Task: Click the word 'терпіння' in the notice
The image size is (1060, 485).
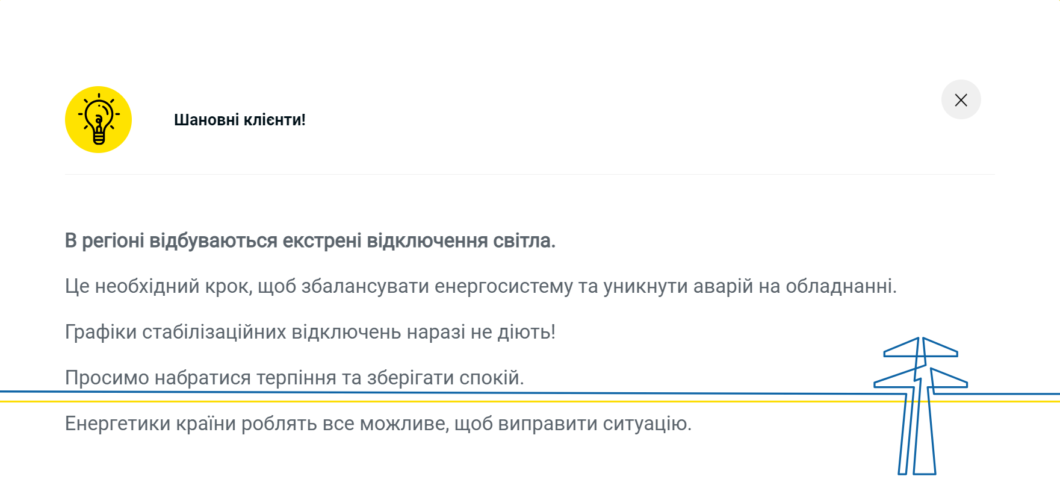Action: 295,379
